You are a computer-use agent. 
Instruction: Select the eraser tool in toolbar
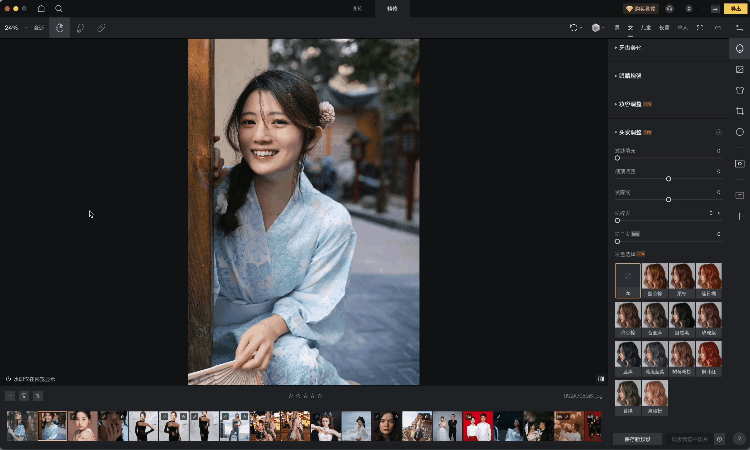[x=101, y=28]
